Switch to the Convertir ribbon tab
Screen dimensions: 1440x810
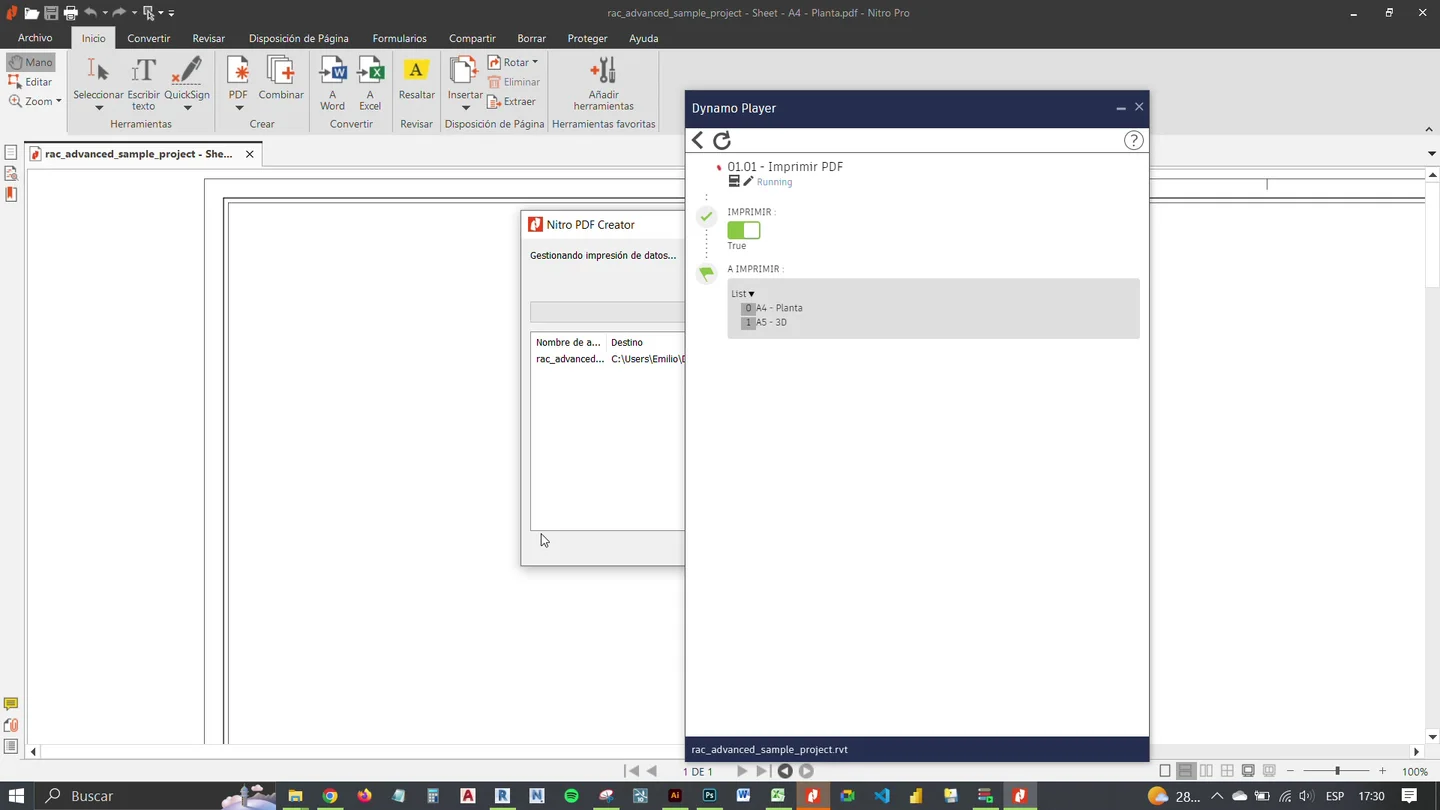pyautogui.click(x=149, y=38)
